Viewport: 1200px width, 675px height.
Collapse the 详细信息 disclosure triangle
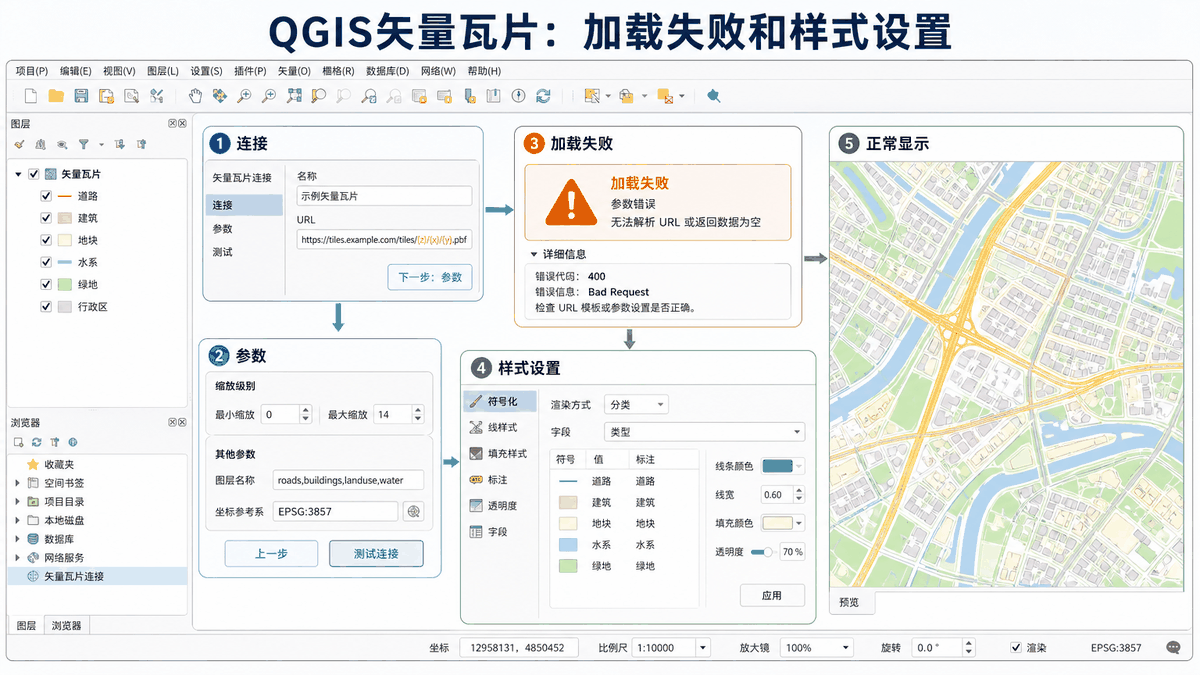tap(534, 254)
